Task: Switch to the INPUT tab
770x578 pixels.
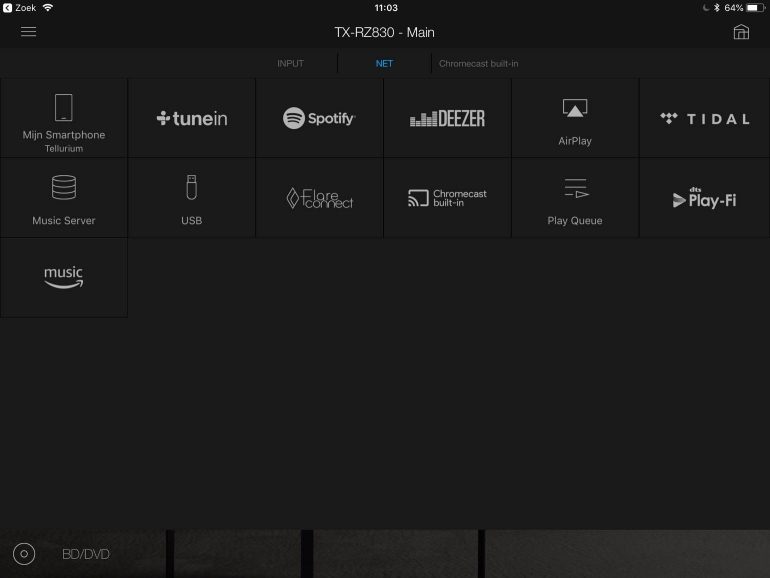Action: (290, 64)
